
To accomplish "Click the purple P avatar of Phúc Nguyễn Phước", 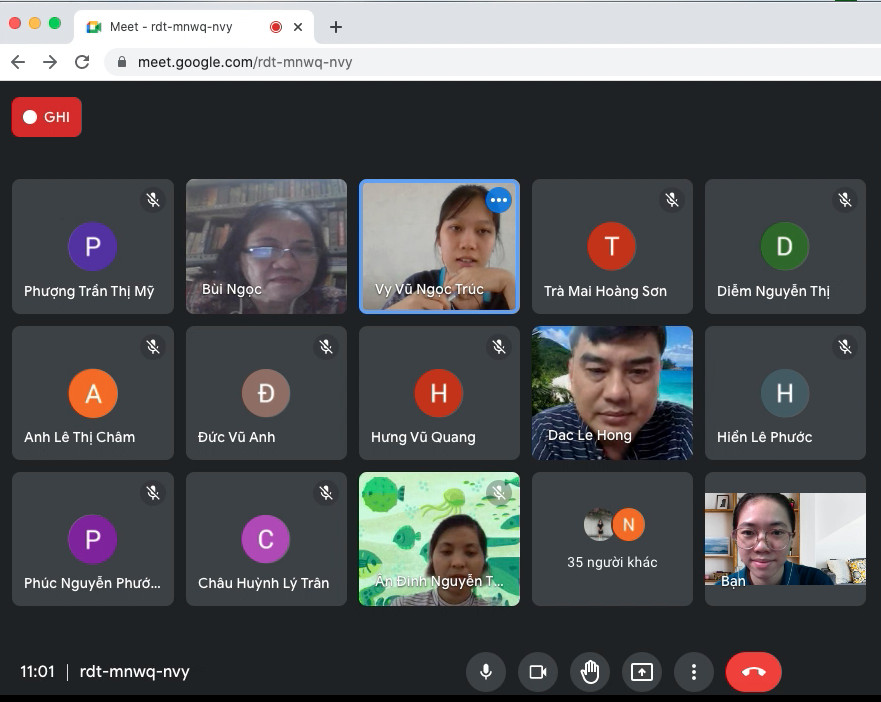I will [x=93, y=539].
